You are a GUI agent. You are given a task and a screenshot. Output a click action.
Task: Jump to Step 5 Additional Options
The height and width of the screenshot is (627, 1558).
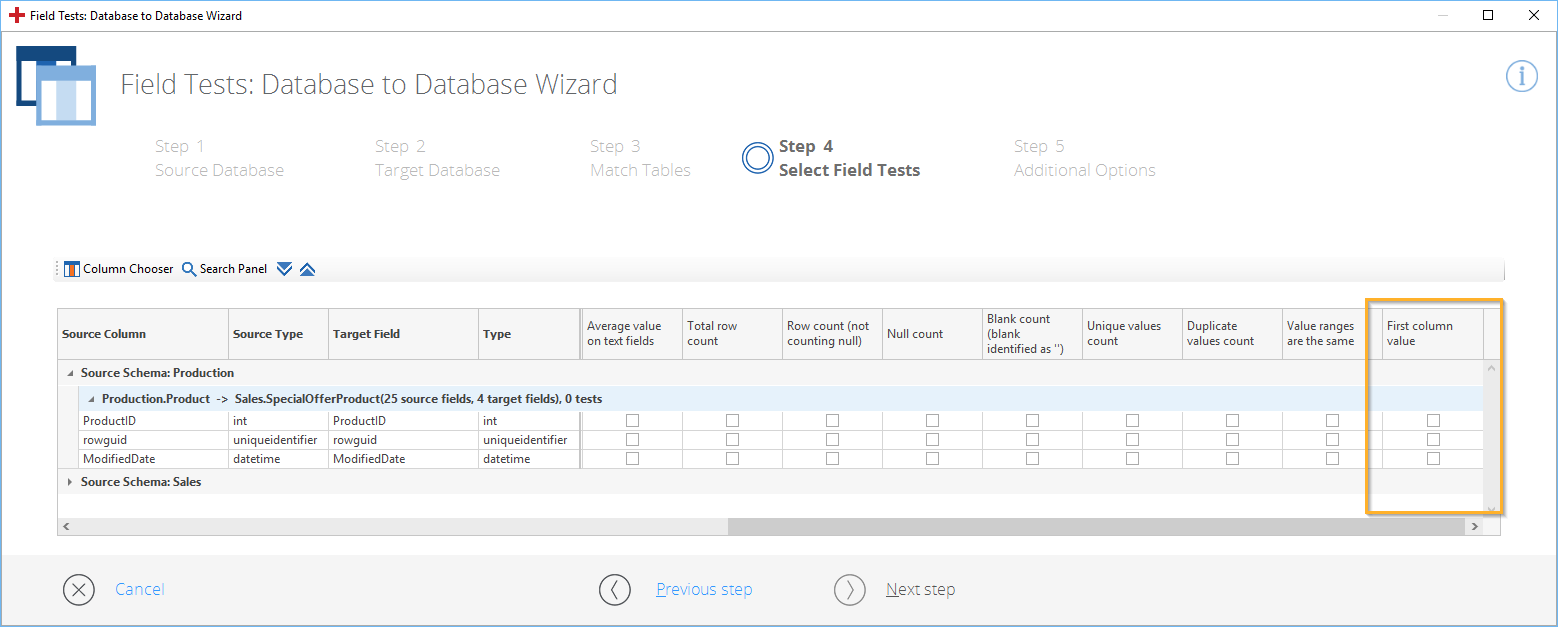pos(1084,158)
